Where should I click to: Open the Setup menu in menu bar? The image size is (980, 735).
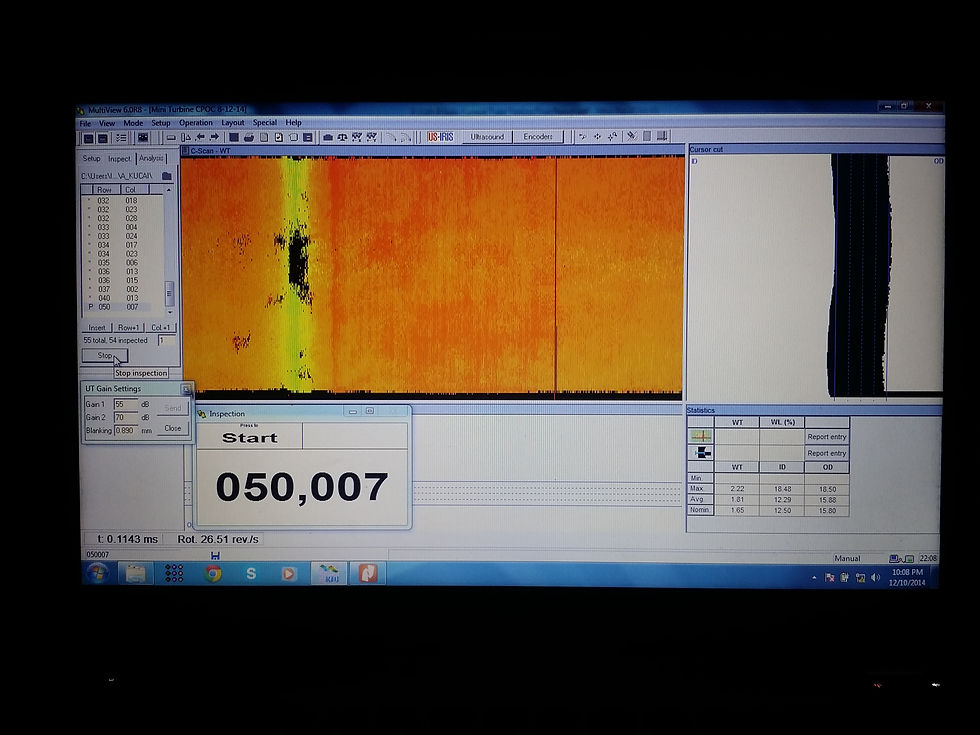tap(161, 123)
